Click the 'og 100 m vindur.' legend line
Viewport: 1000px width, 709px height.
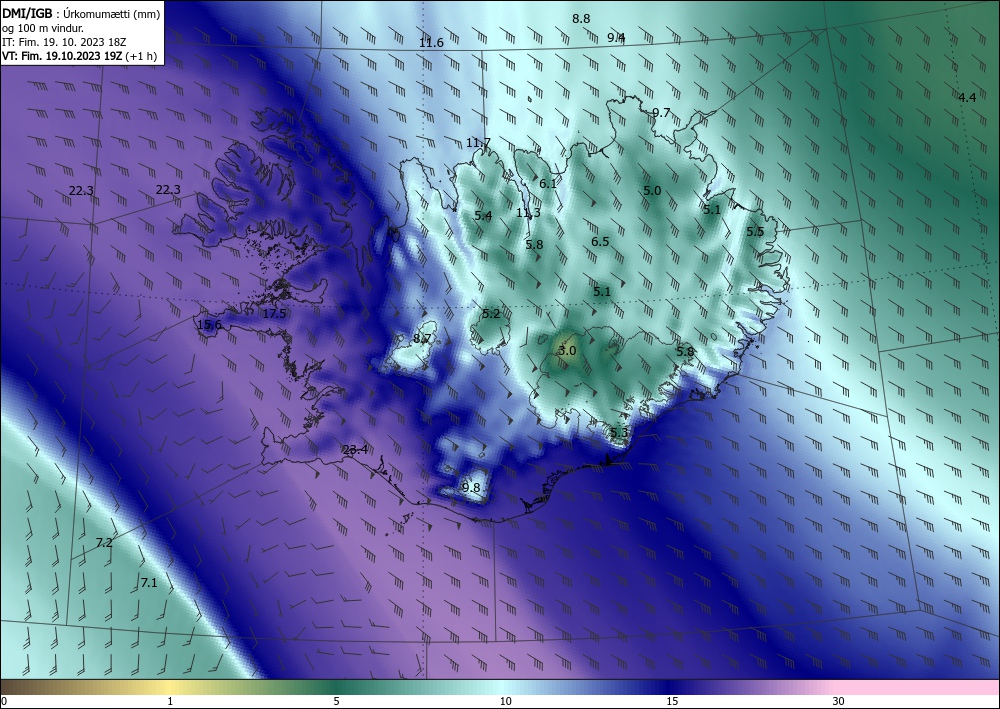43,27
